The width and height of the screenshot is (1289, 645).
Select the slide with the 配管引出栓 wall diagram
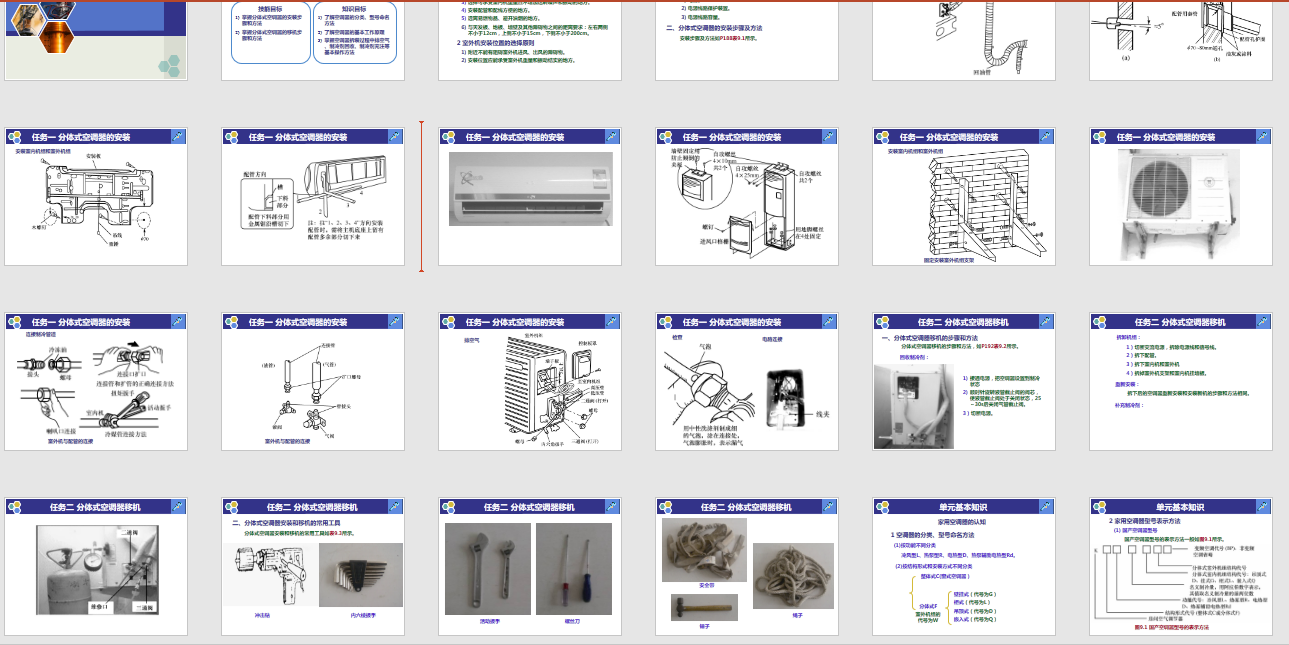pyautogui.click(x=1181, y=40)
